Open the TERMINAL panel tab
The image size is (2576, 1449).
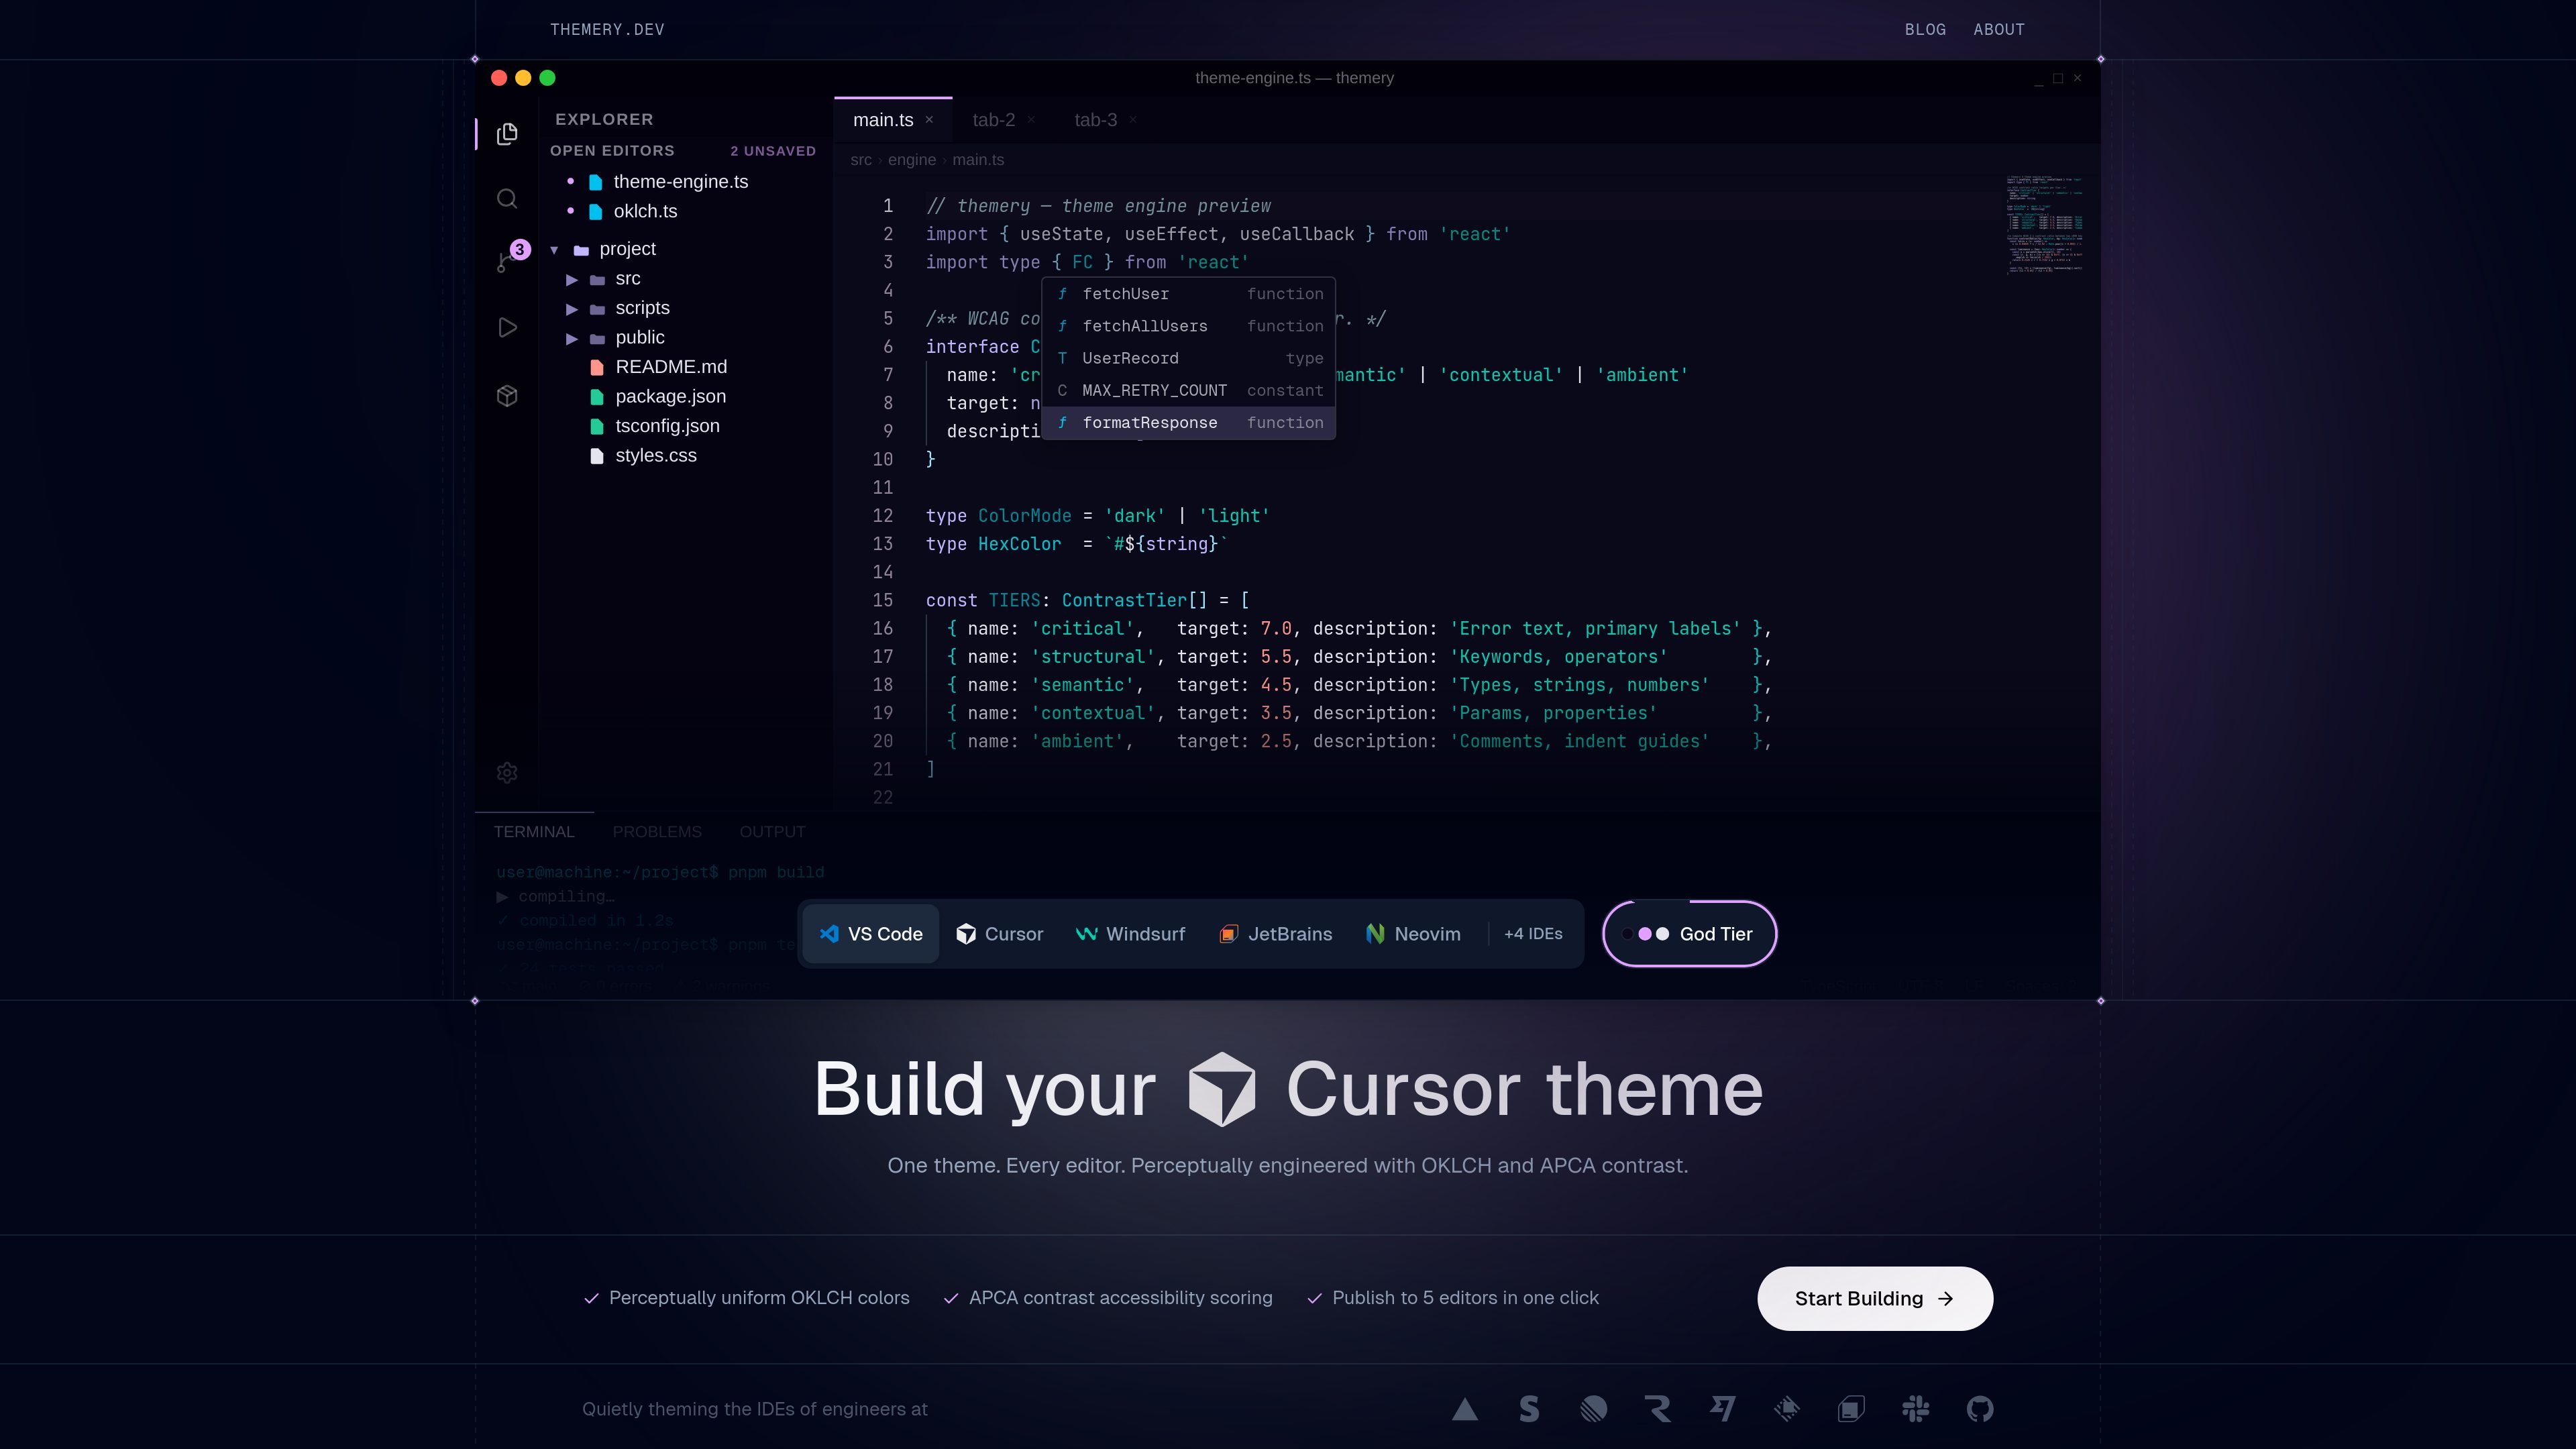(534, 832)
